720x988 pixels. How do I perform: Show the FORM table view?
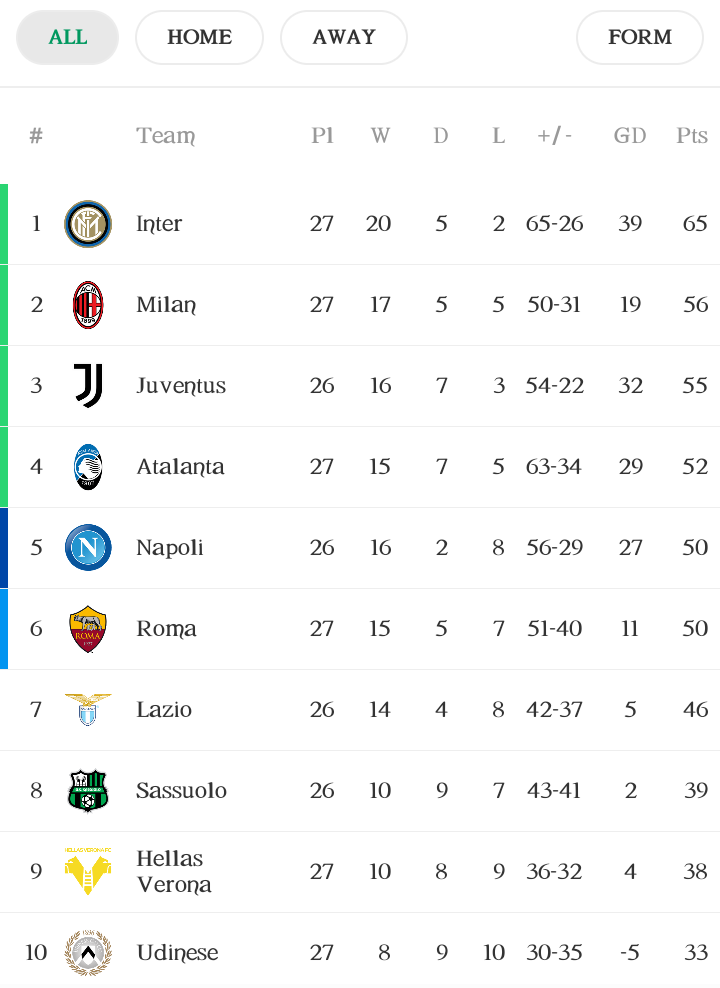coord(640,38)
